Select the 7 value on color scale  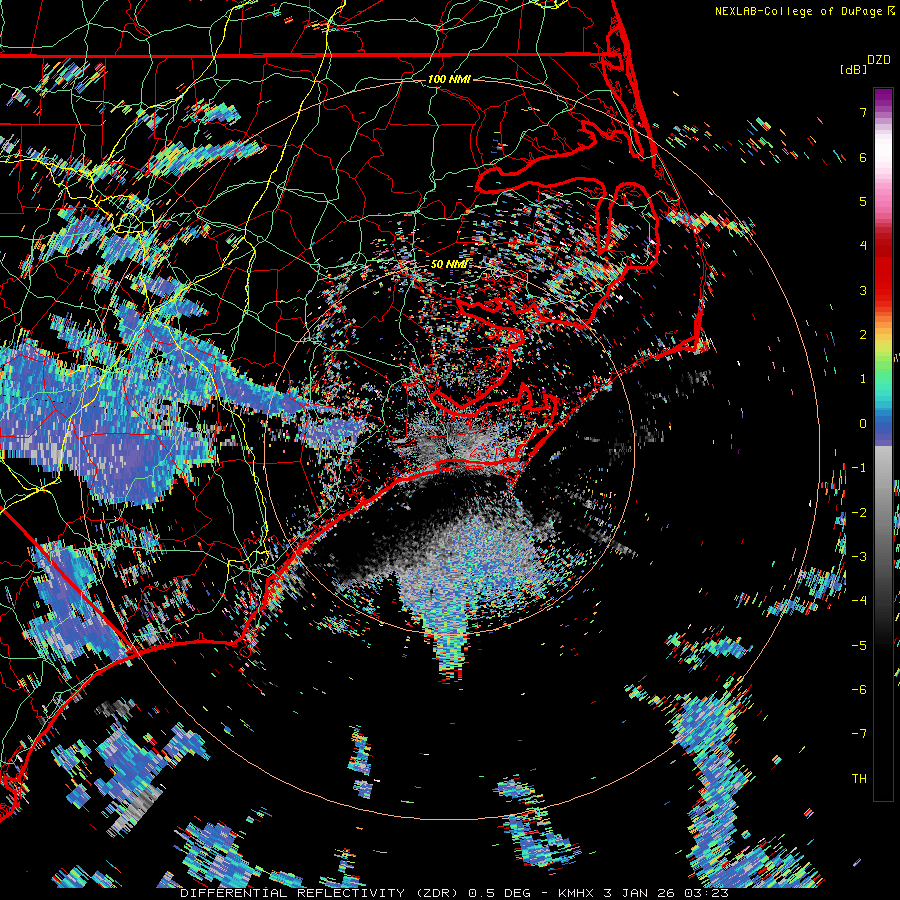point(863,112)
